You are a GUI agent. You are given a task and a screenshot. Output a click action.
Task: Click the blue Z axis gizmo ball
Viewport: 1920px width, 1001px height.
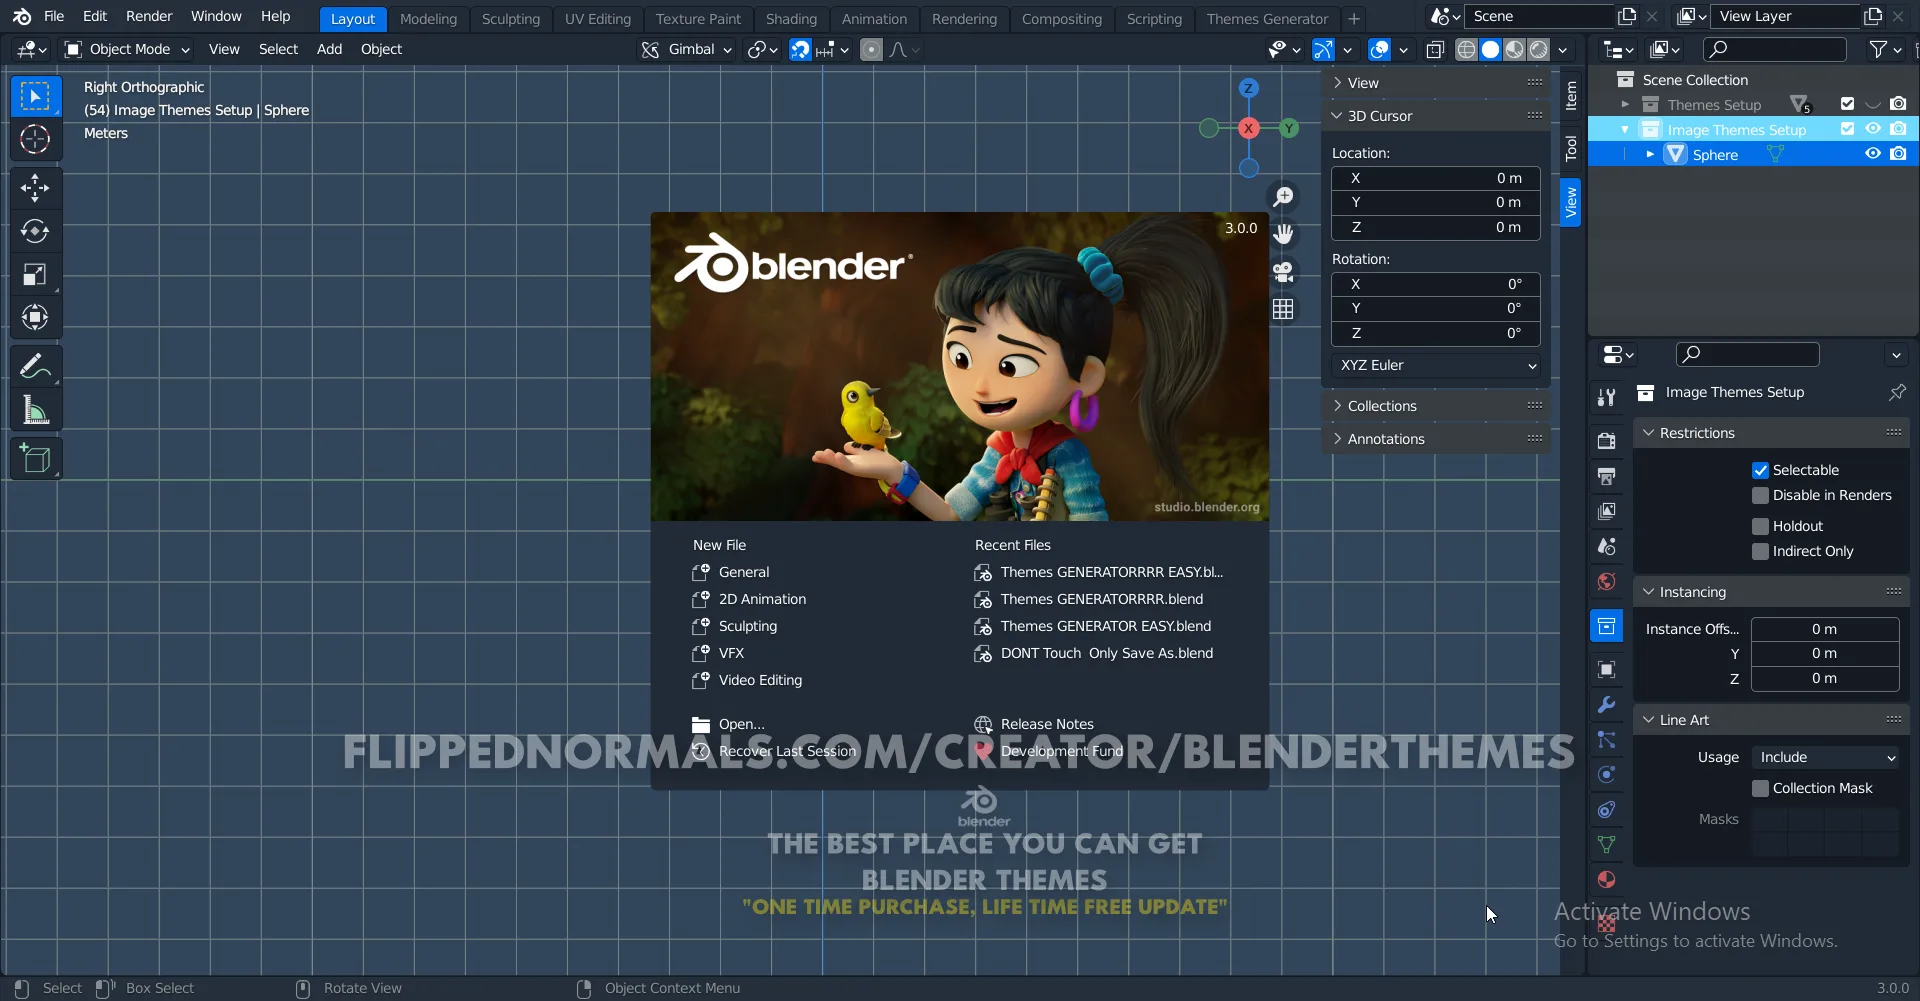coord(1248,88)
